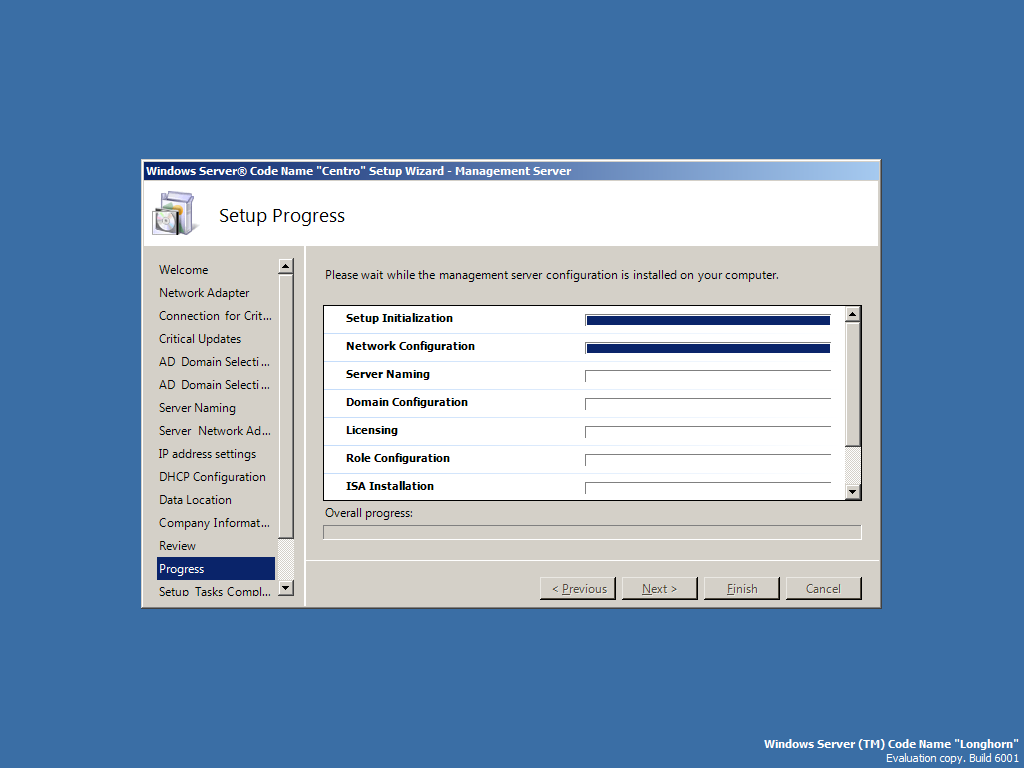Click the Setup Progress heading
Image resolution: width=1024 pixels, height=768 pixels.
tap(281, 216)
